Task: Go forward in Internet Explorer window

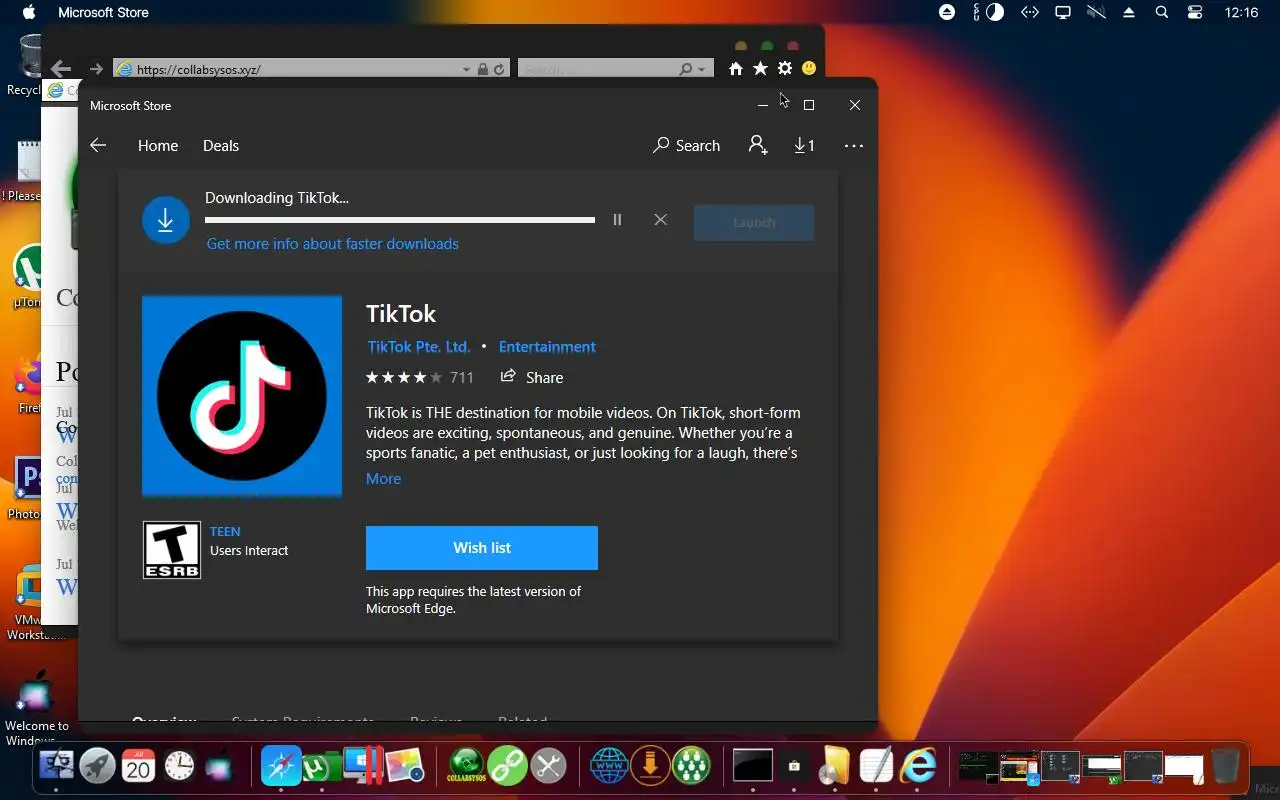Action: pos(96,69)
